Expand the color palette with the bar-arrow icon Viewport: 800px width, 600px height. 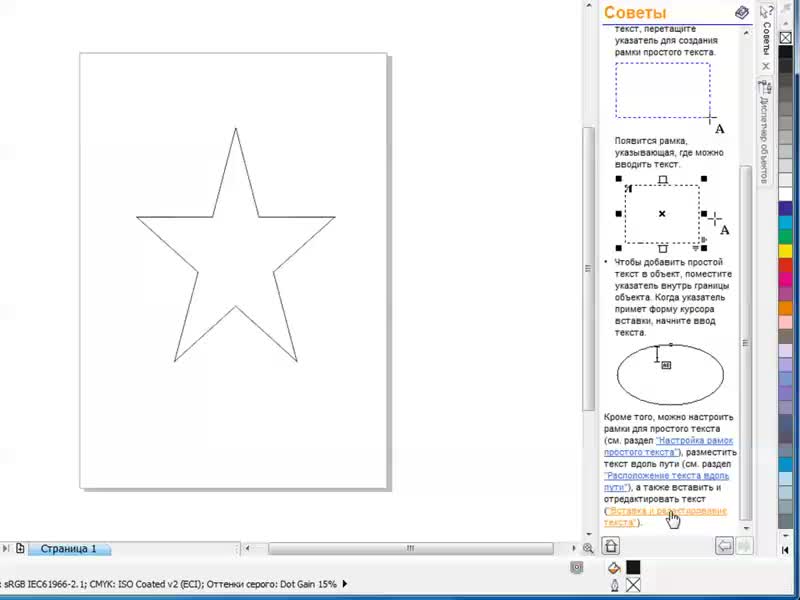pyautogui.click(x=786, y=550)
